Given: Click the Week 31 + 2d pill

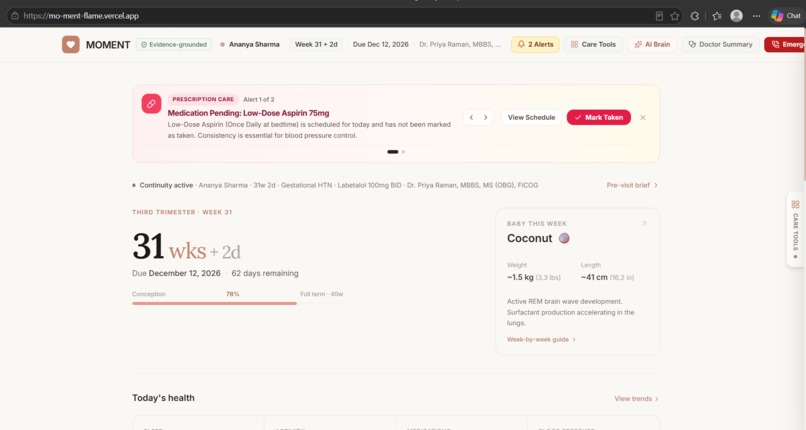Looking at the screenshot, I should (x=316, y=45).
